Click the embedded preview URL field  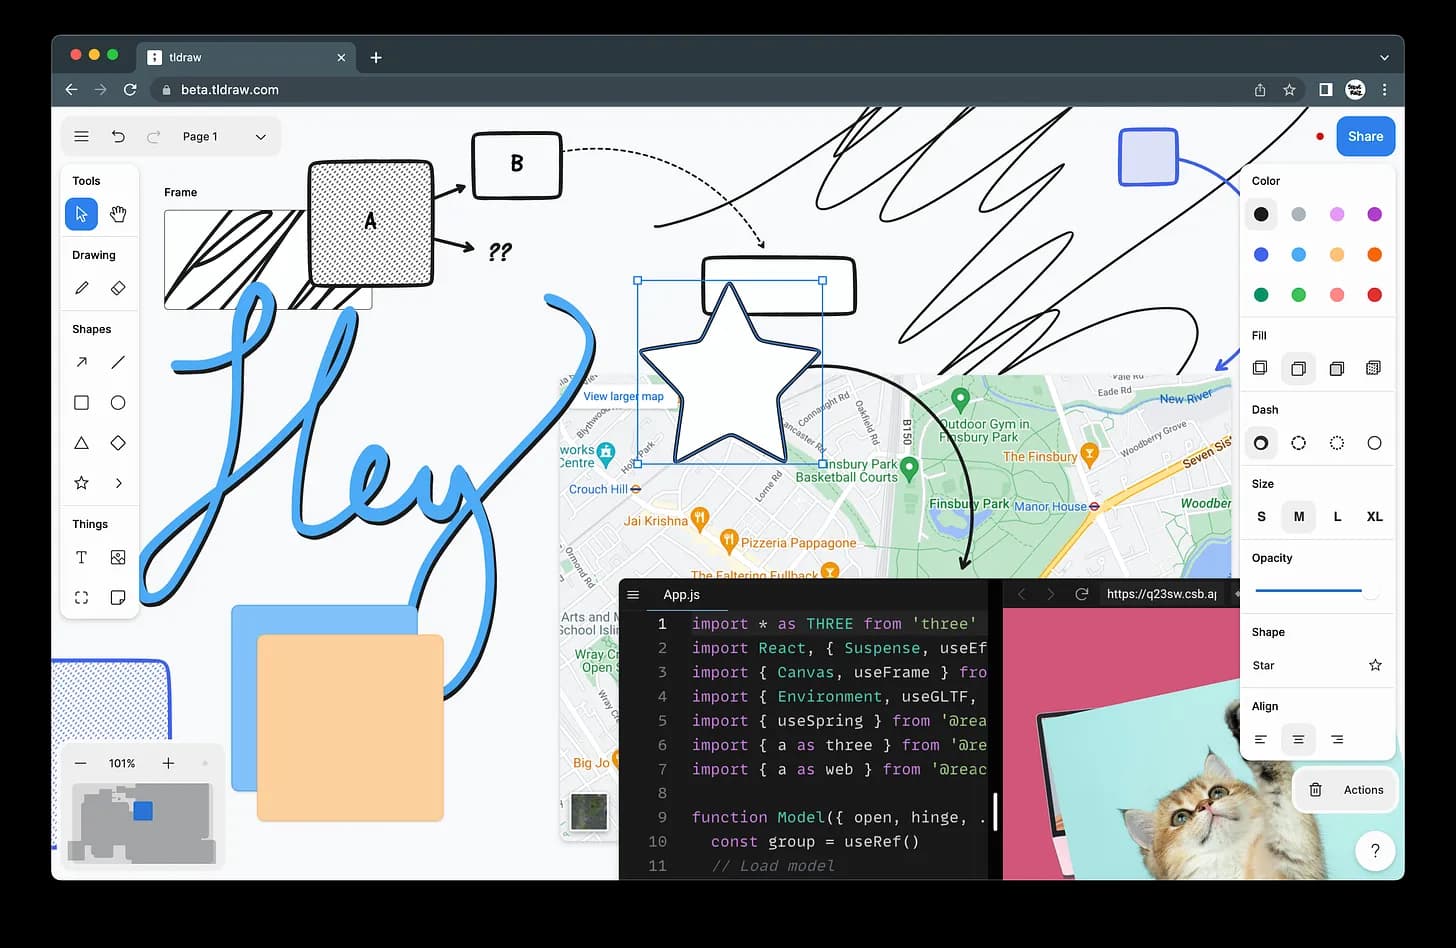(1162, 594)
